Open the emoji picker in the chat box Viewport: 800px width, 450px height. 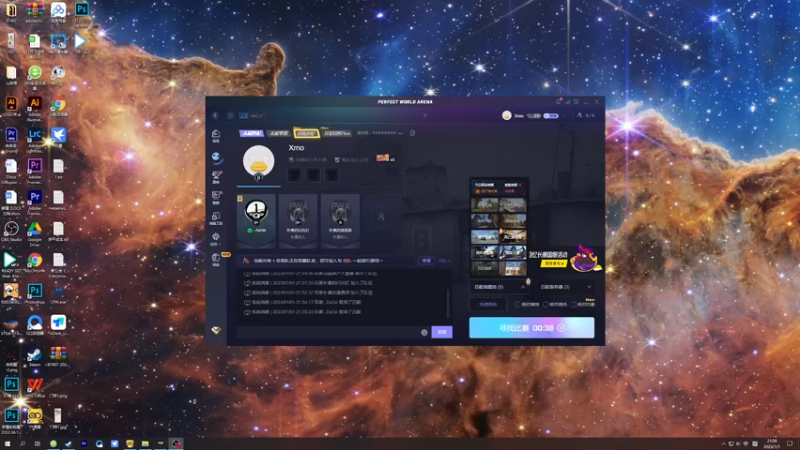(x=424, y=332)
